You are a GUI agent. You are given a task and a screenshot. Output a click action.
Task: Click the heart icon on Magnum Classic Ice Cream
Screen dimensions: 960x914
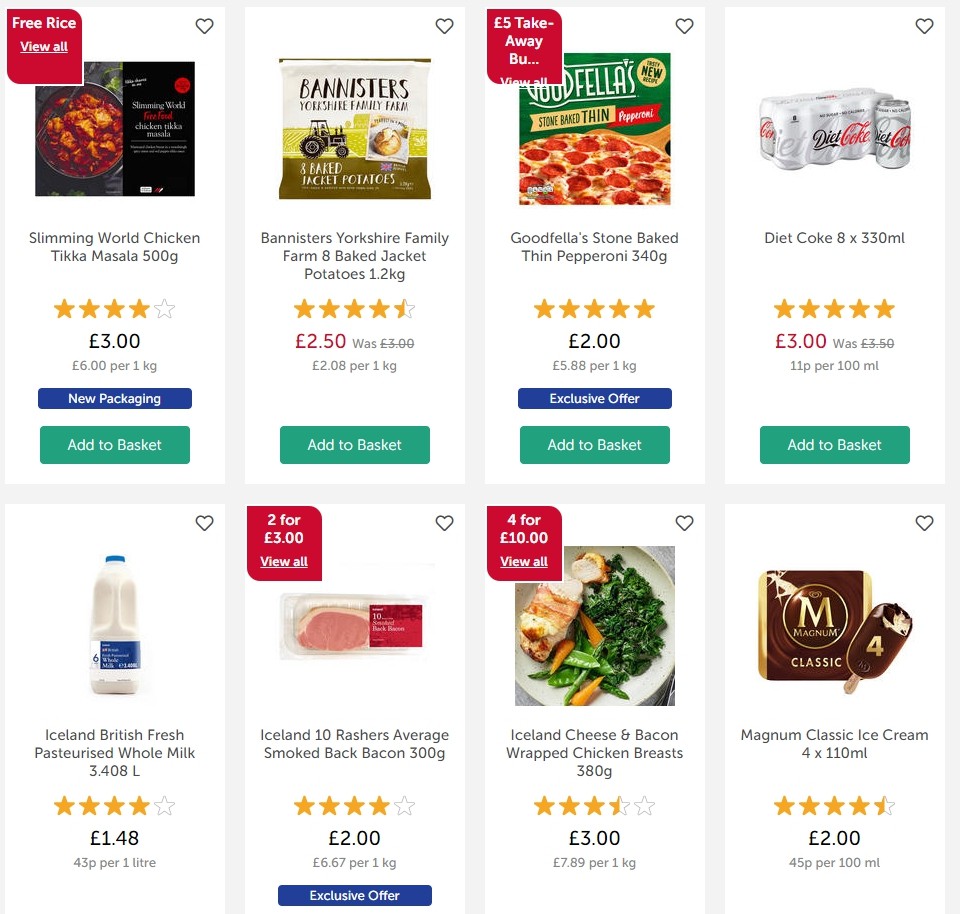coord(924,523)
